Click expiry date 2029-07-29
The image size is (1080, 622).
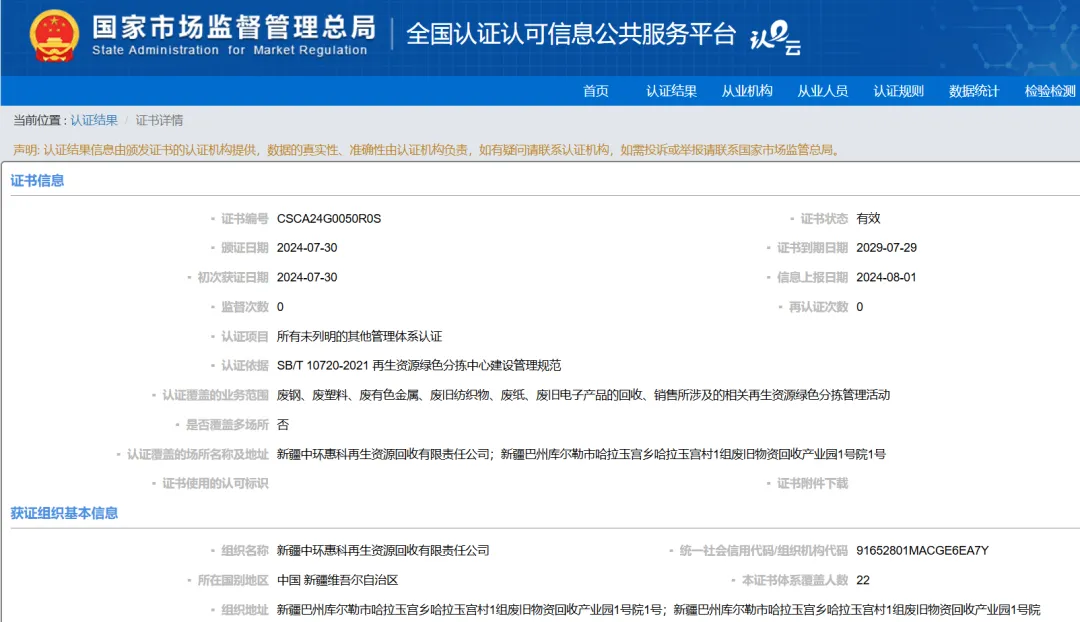(x=886, y=248)
